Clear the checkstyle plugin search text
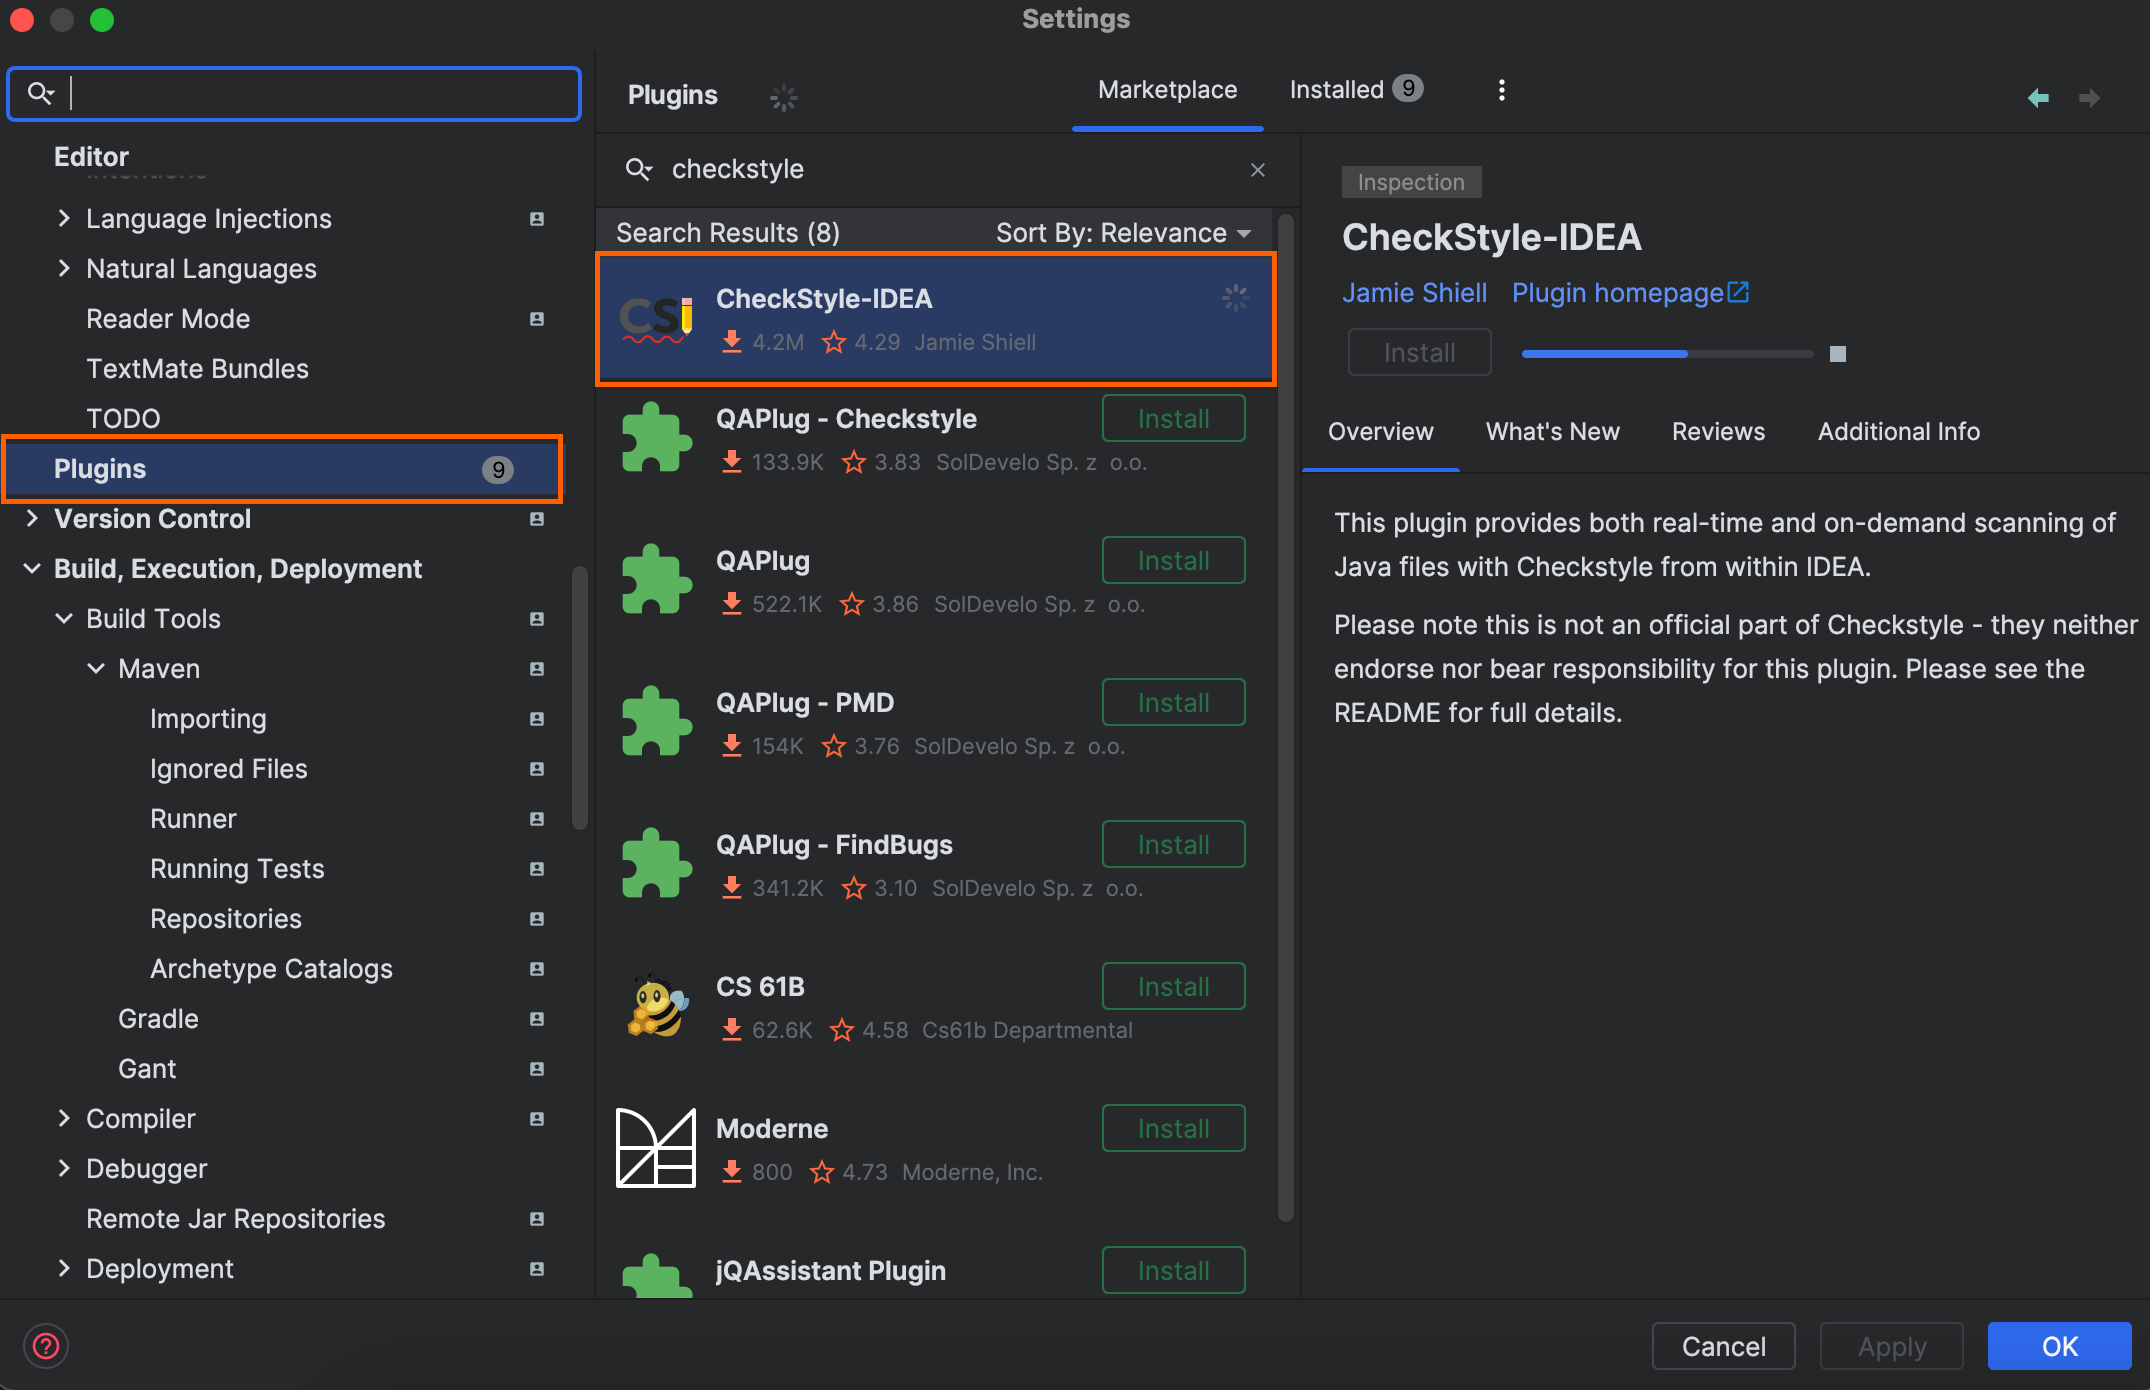 (1257, 170)
